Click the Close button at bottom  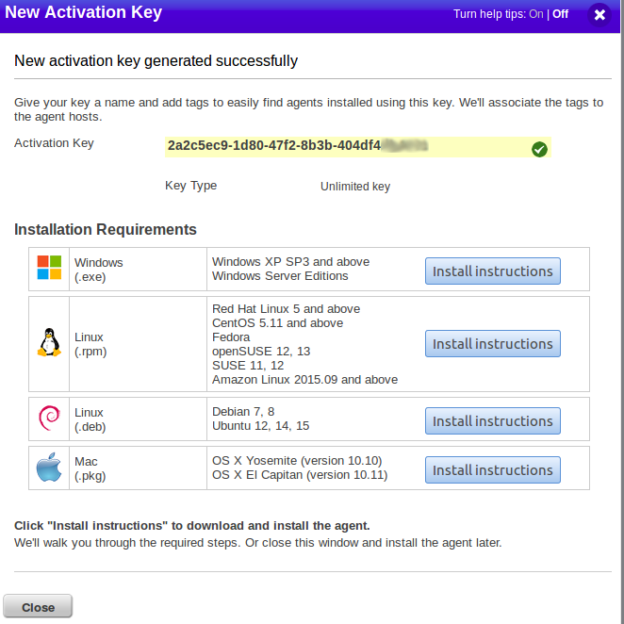38,607
